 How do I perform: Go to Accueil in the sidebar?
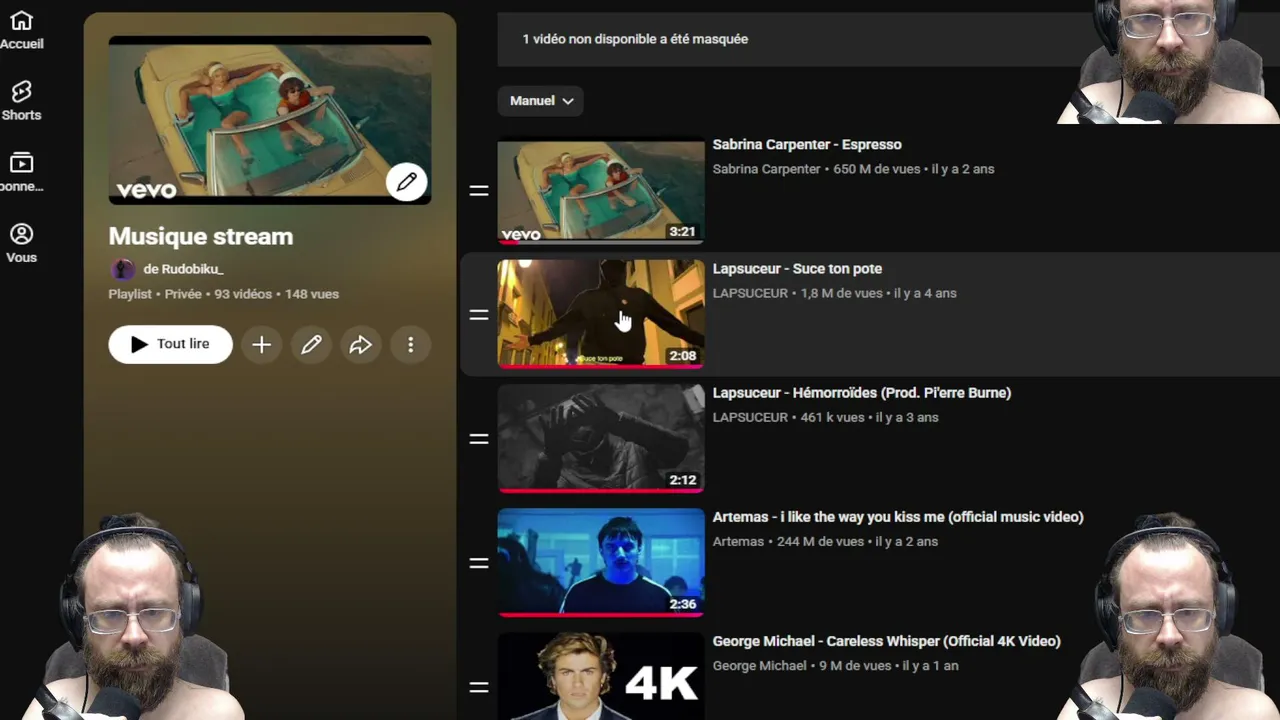point(21,30)
